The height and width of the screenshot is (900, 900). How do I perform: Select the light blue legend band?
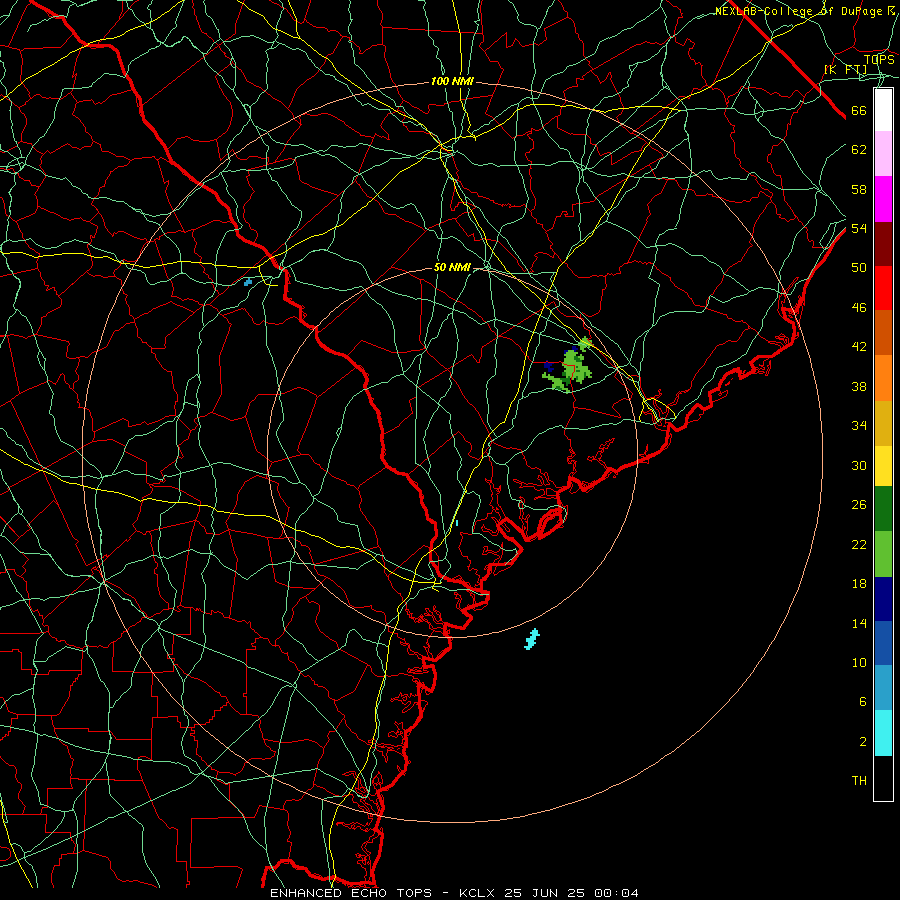click(883, 687)
